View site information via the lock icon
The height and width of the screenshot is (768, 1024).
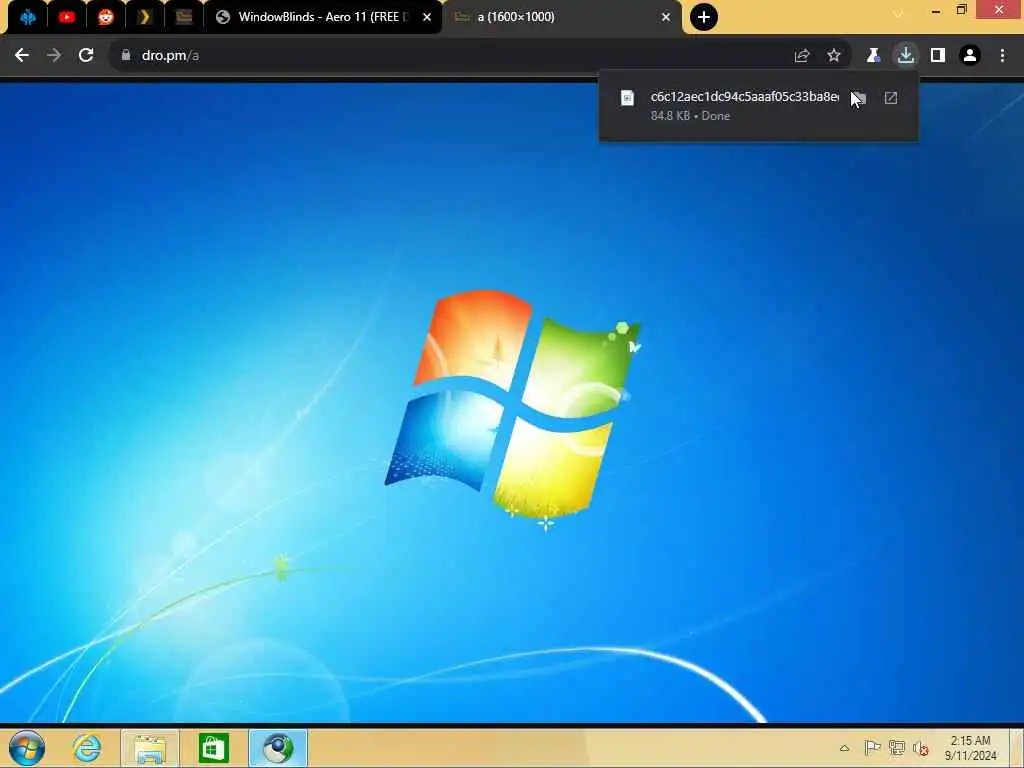click(126, 56)
